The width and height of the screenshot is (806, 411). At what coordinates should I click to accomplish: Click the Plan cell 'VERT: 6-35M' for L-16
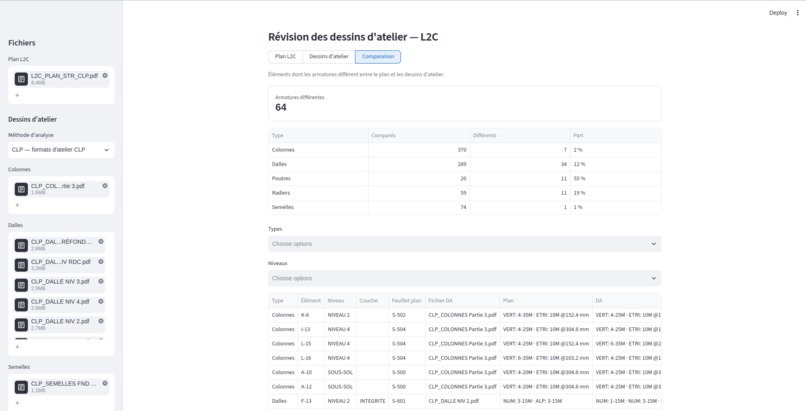point(546,358)
